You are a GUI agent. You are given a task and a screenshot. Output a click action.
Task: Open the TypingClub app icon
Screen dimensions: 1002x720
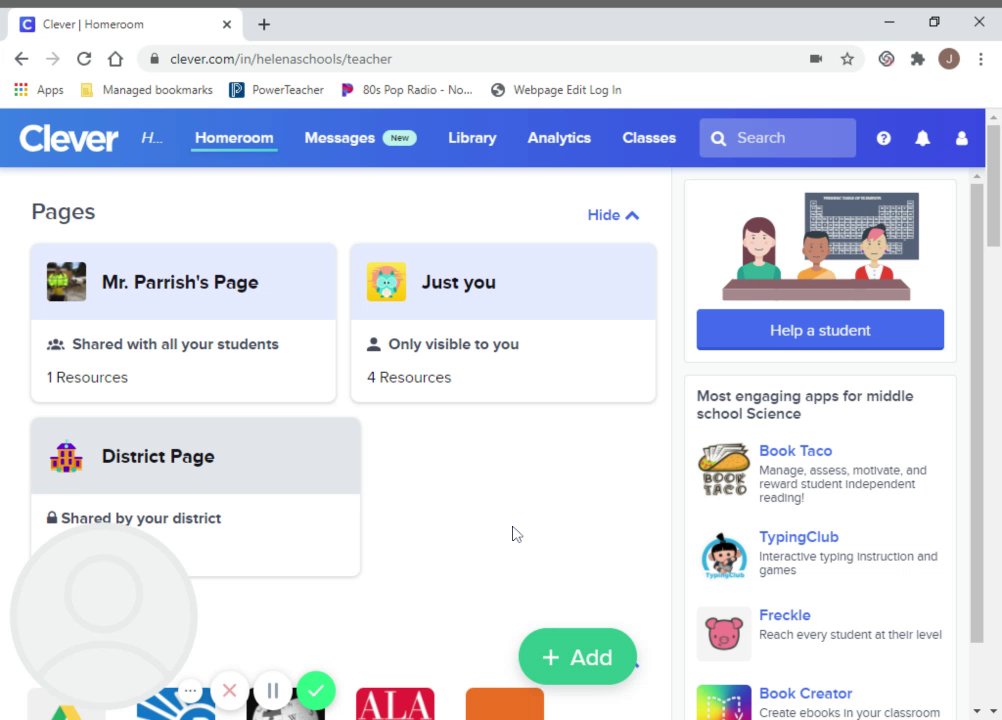point(723,555)
